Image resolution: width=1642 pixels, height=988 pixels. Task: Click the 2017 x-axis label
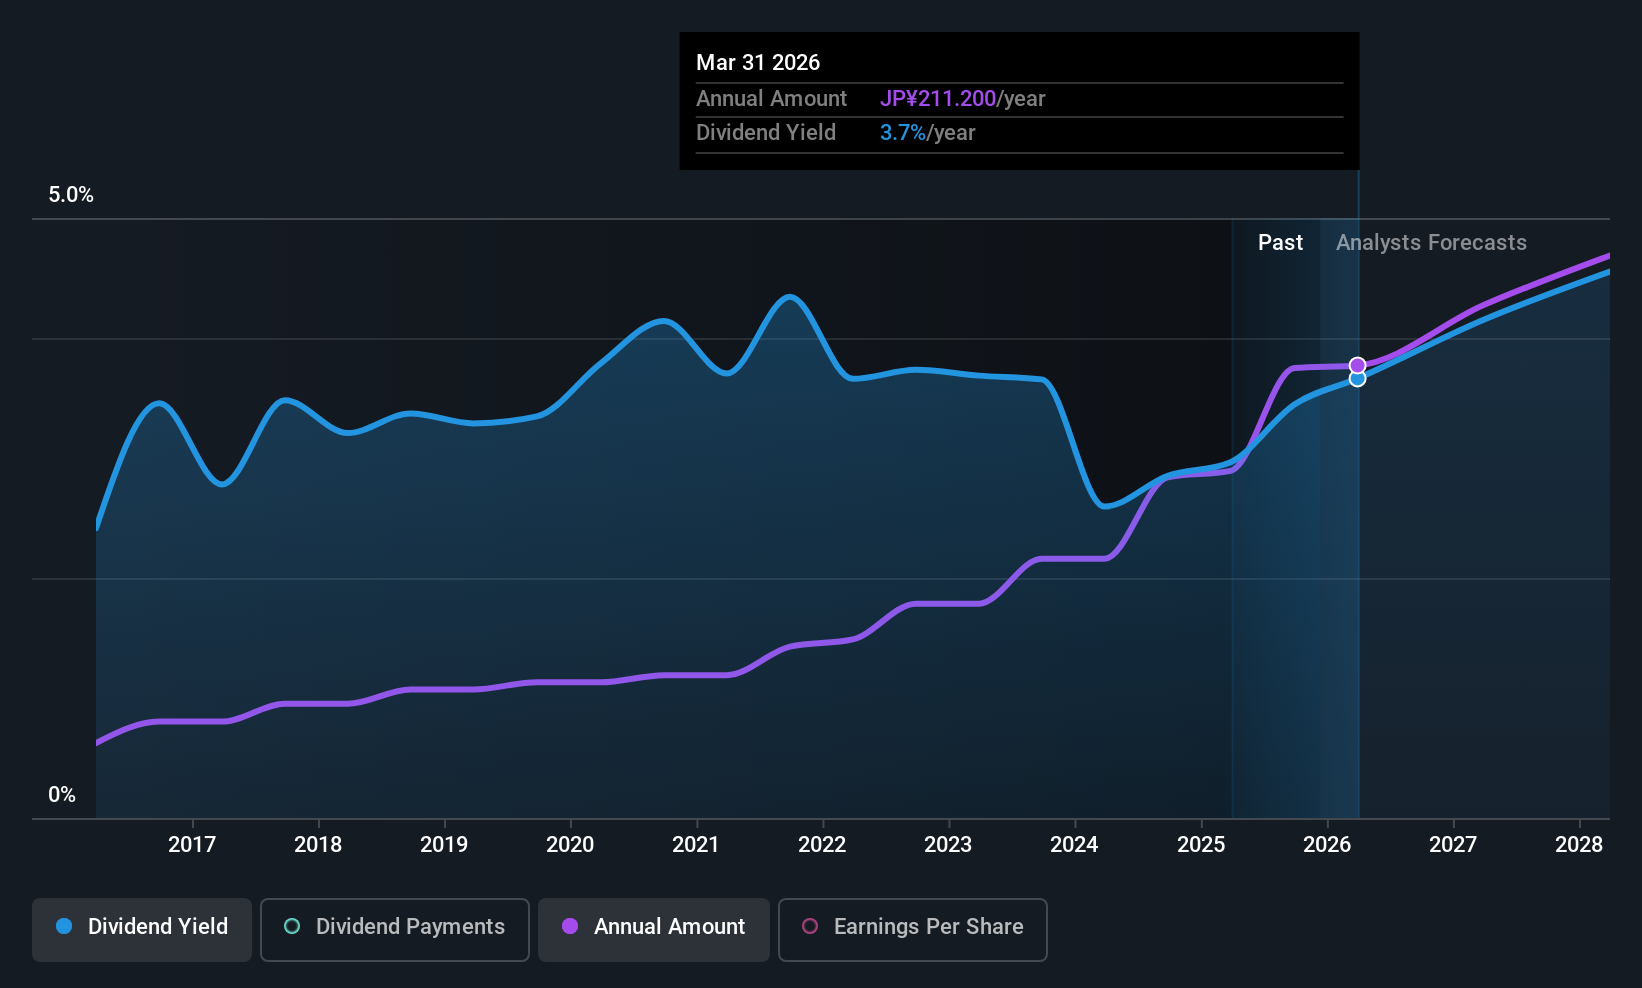192,845
